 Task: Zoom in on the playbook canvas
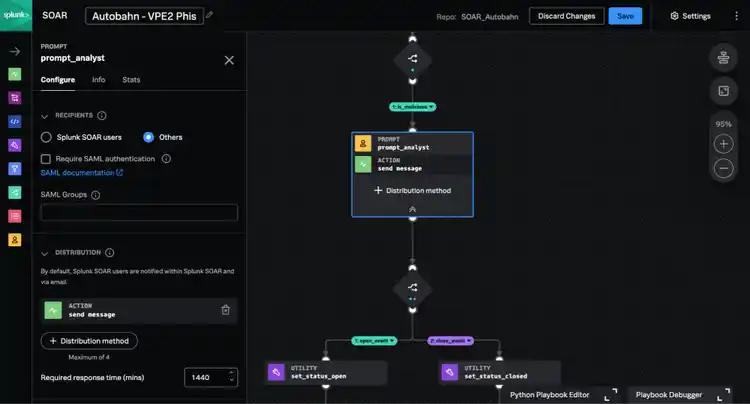723,144
